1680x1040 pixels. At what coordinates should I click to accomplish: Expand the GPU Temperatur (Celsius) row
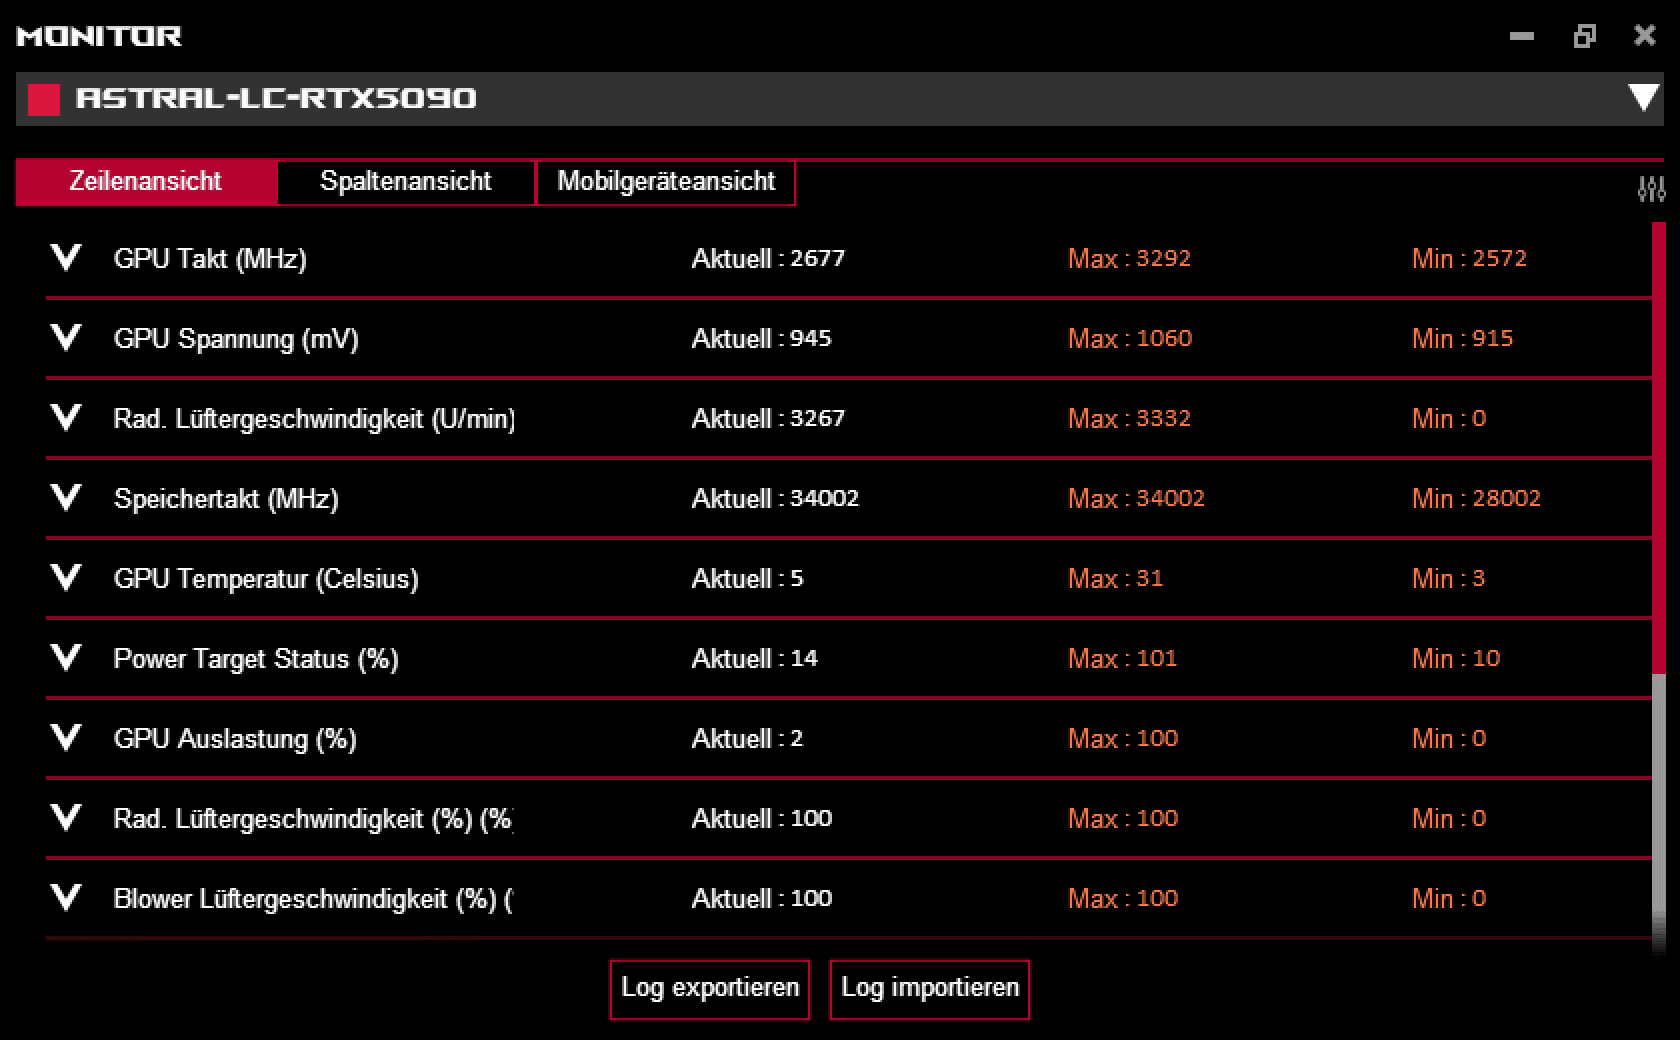pos(66,578)
